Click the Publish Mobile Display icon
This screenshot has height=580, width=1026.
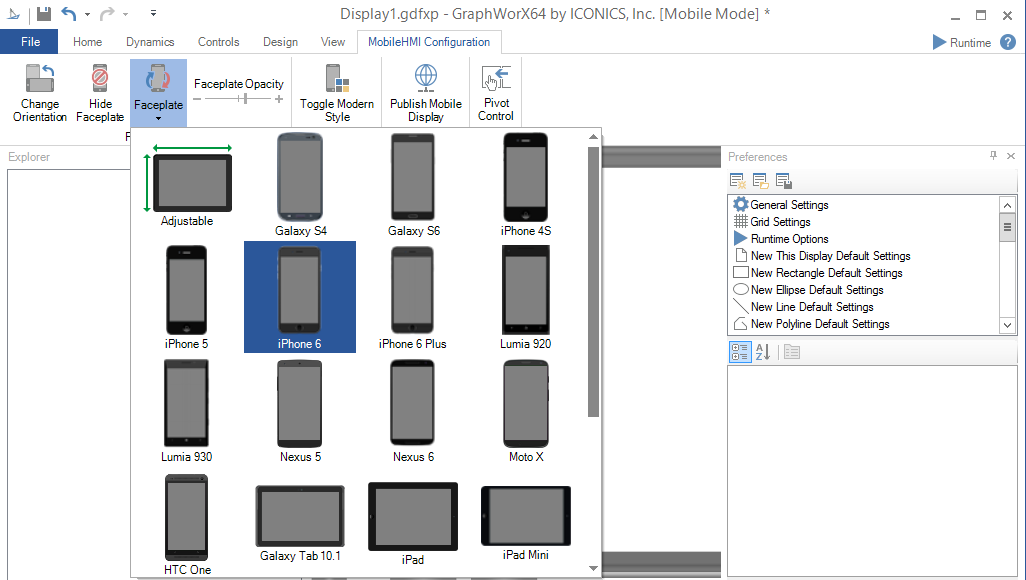[426, 79]
